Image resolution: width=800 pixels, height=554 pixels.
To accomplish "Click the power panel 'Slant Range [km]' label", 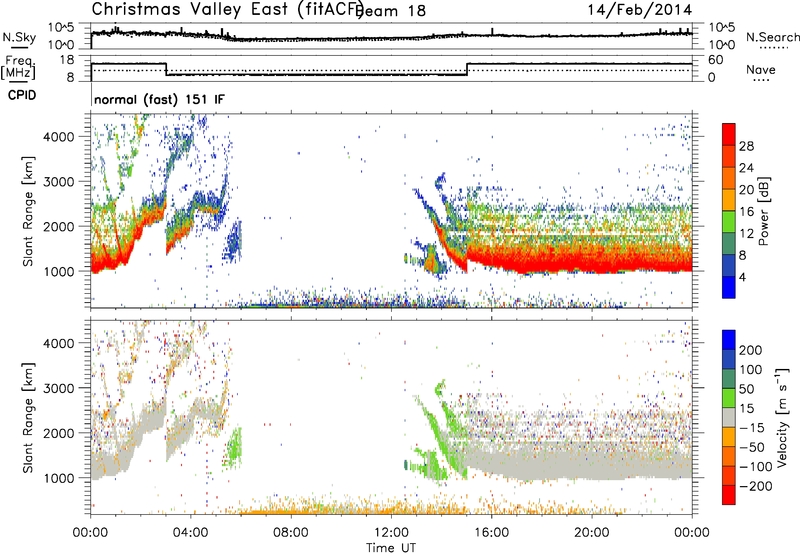I will point(28,211).
